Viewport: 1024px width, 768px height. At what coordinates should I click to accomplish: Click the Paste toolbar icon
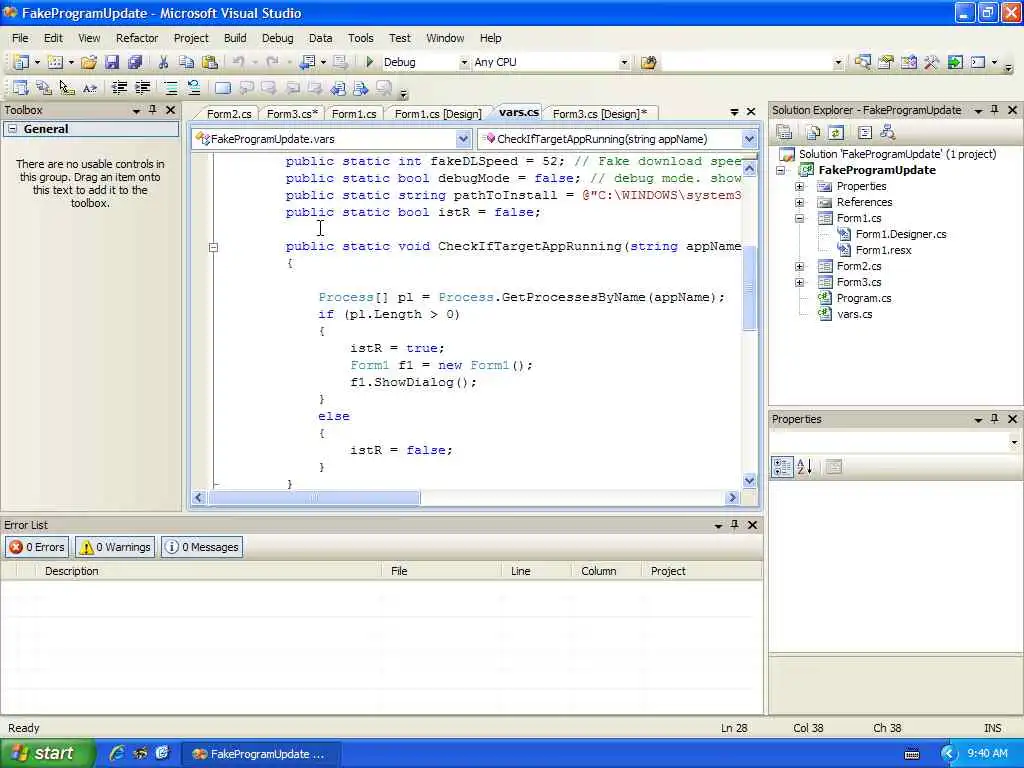click(x=210, y=62)
